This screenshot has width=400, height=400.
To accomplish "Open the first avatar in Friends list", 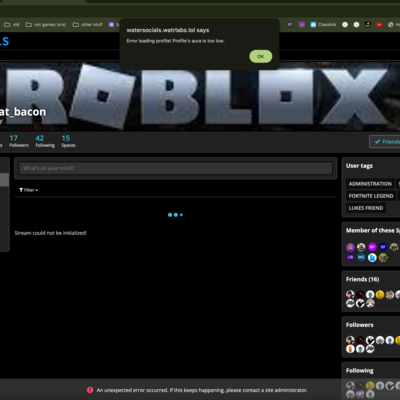I will pyautogui.click(x=350, y=295).
